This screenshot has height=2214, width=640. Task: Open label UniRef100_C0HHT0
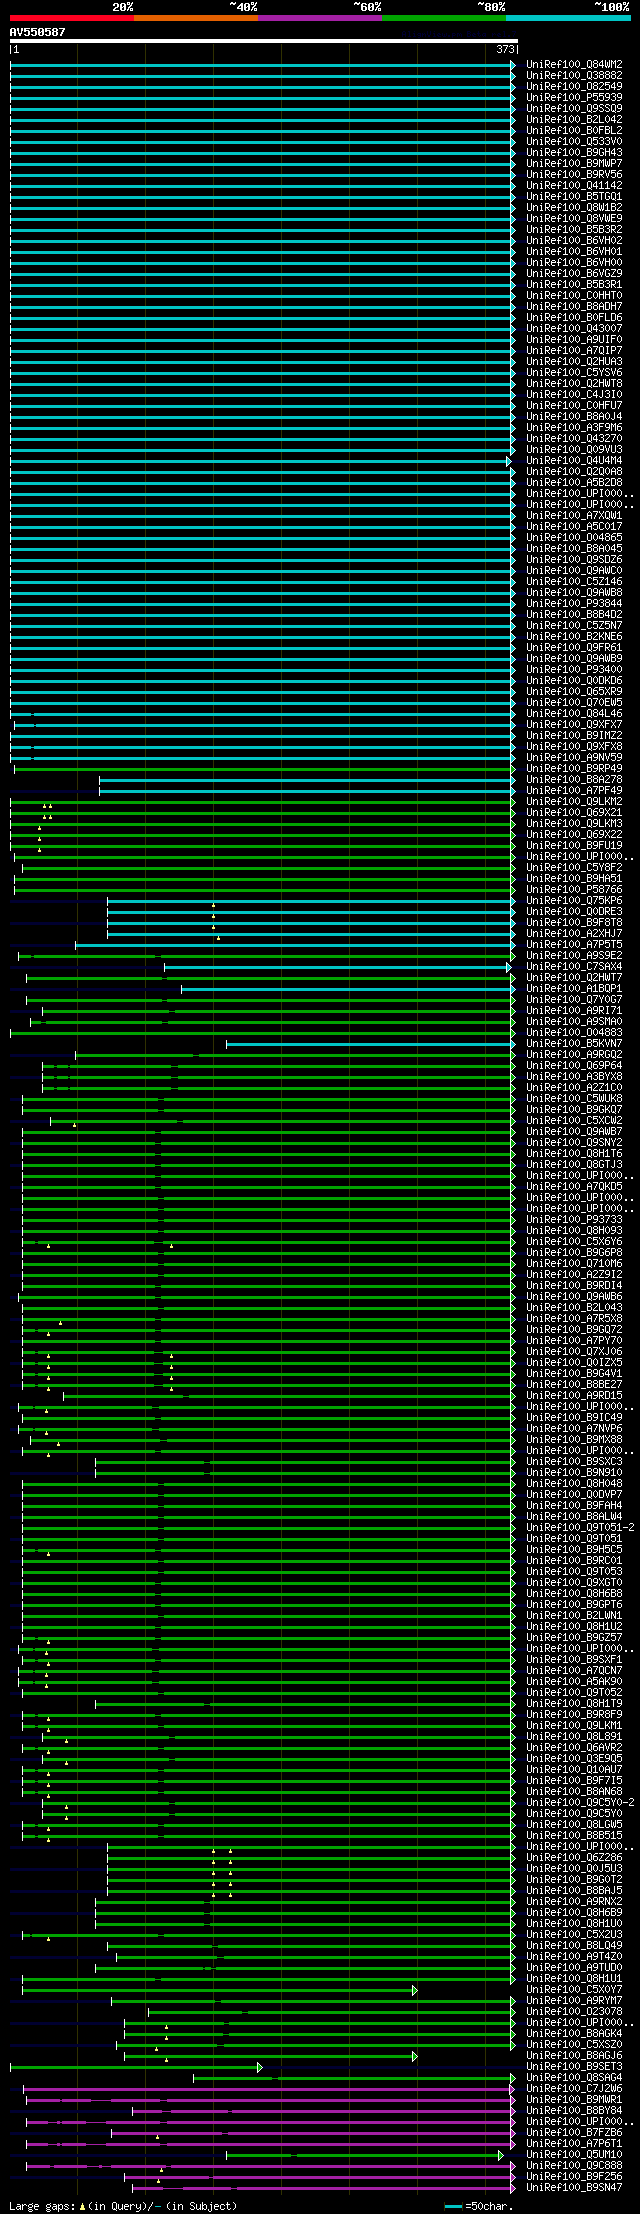(x=574, y=295)
